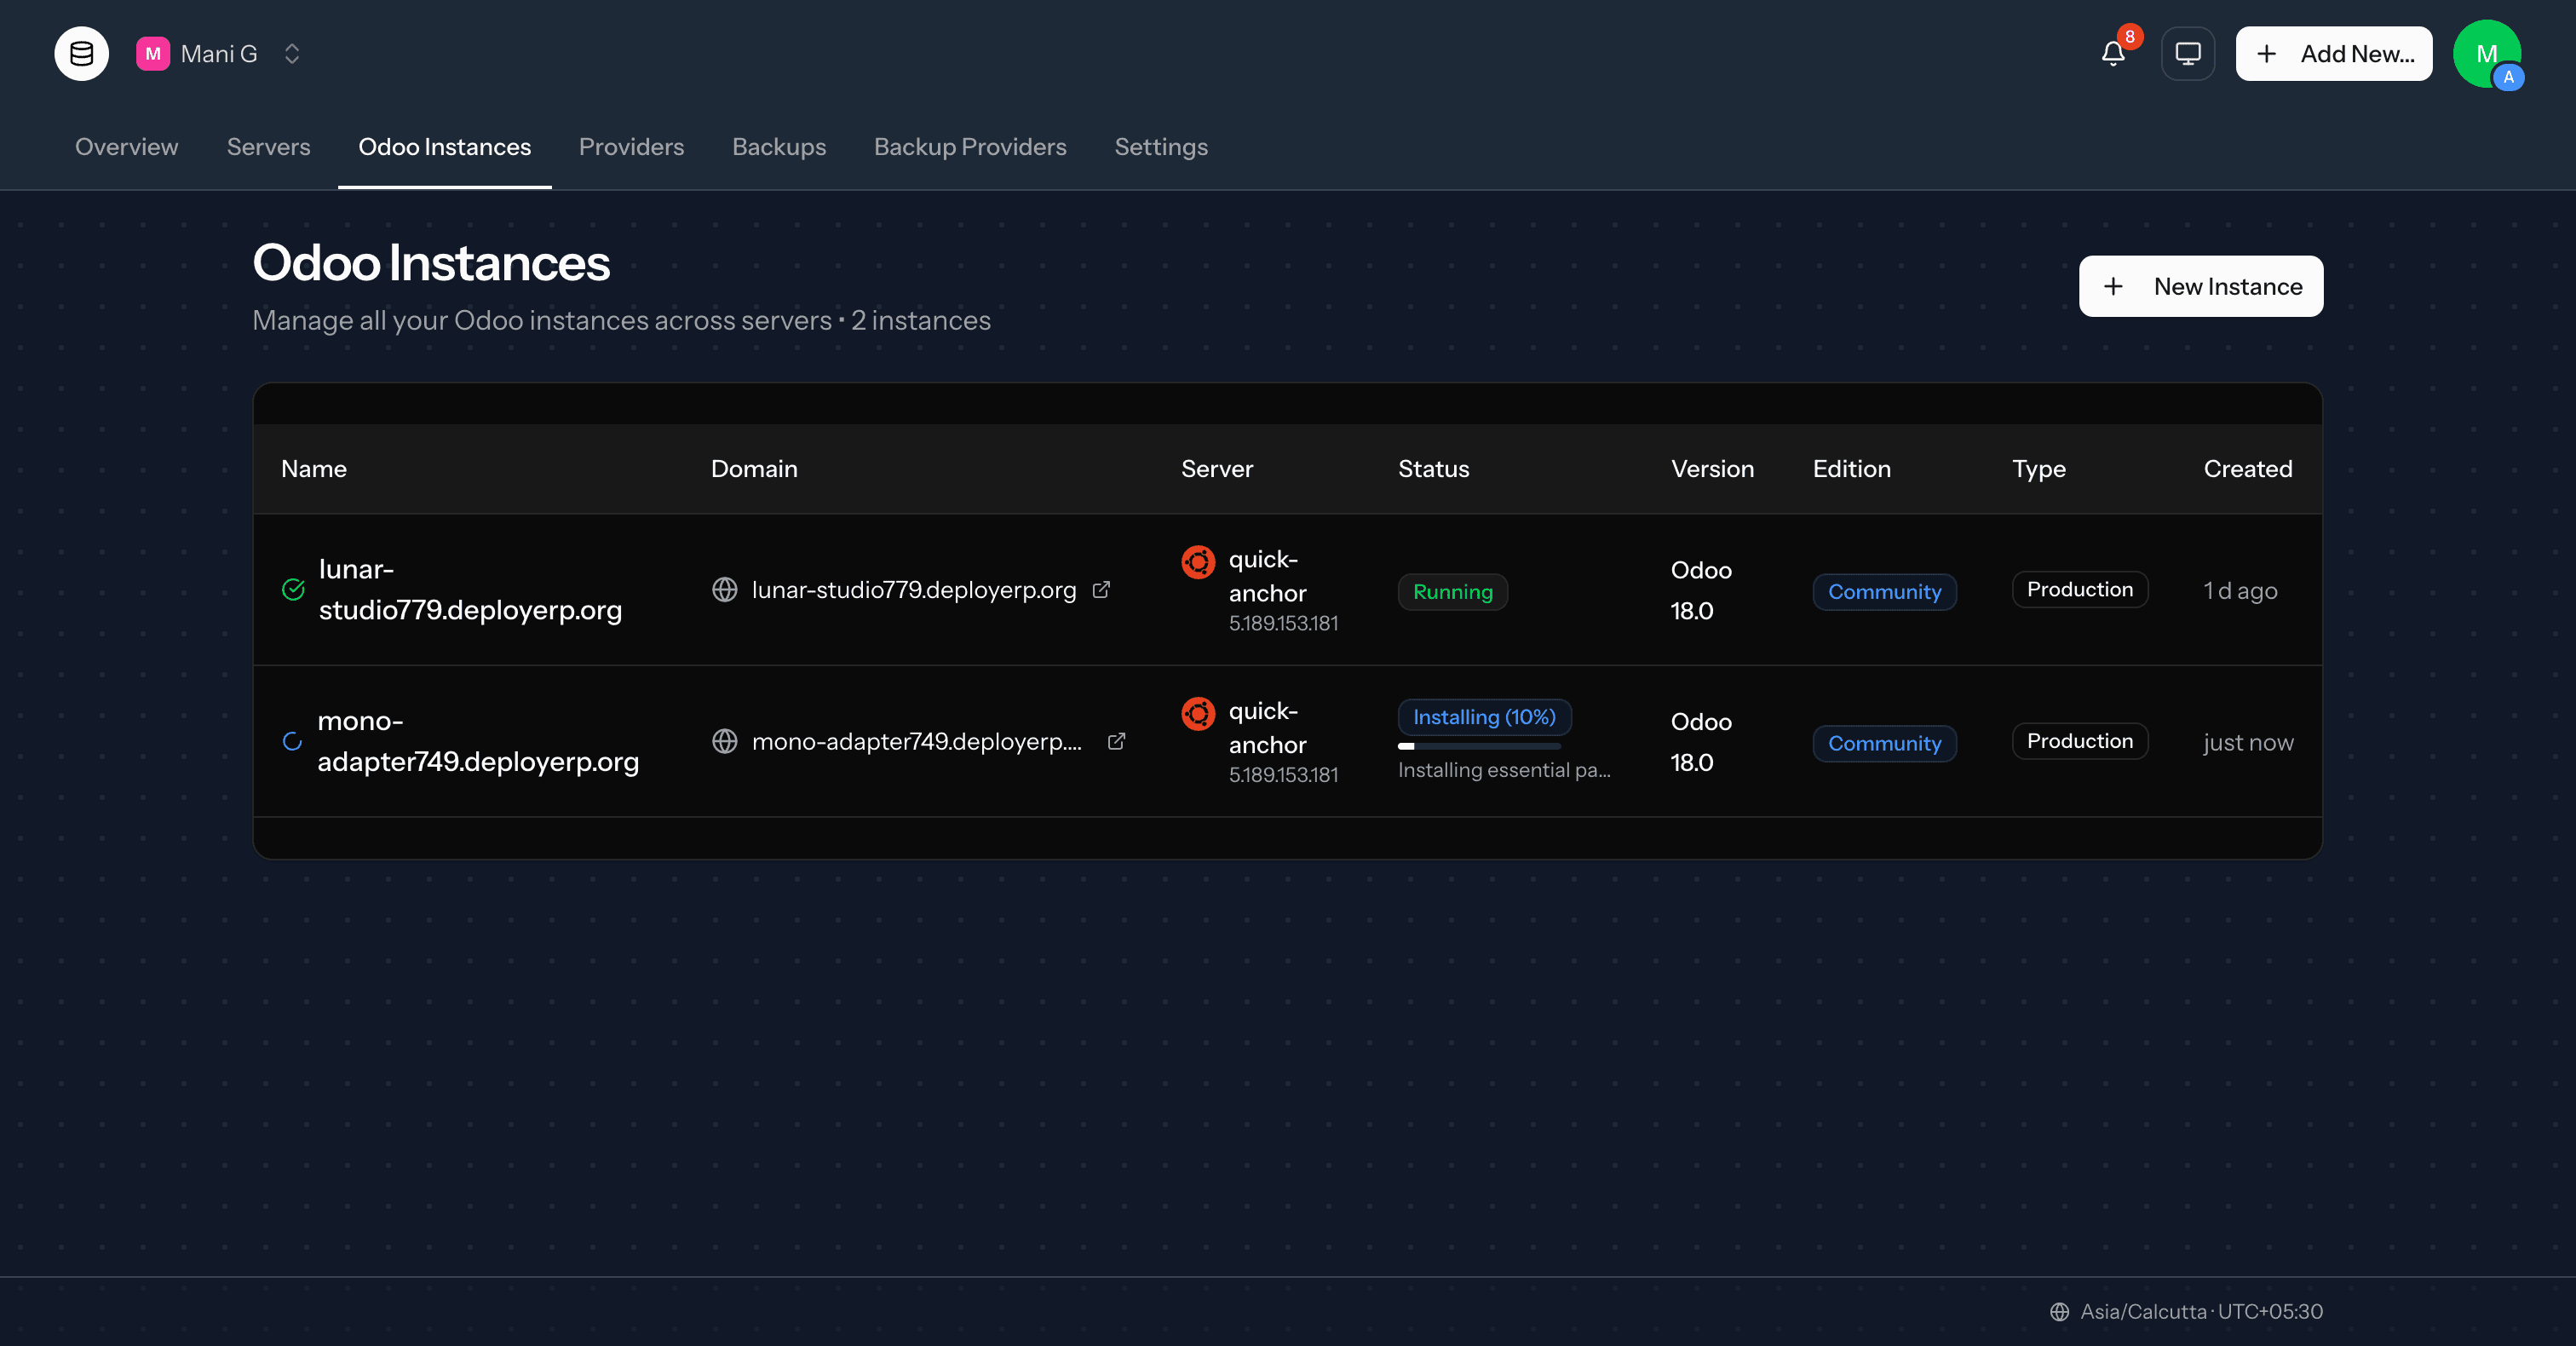This screenshot has width=2576, height=1346.
Task: Open the green M user avatar menu
Action: [x=2487, y=54]
